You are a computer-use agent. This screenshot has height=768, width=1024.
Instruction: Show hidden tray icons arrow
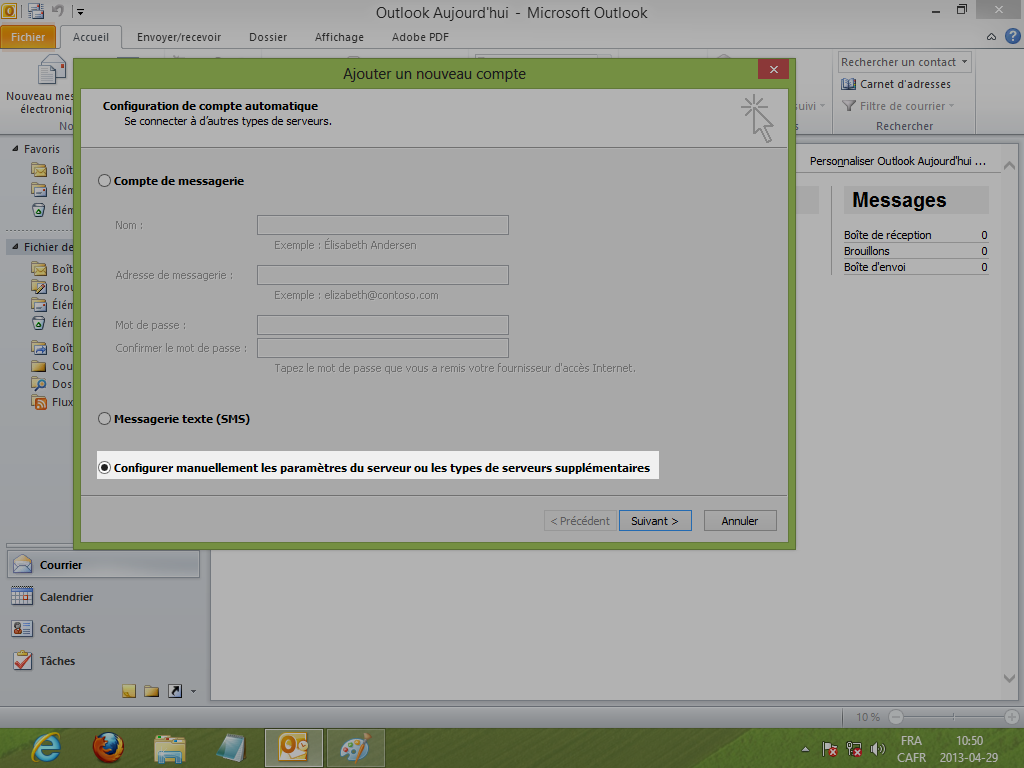coord(805,749)
